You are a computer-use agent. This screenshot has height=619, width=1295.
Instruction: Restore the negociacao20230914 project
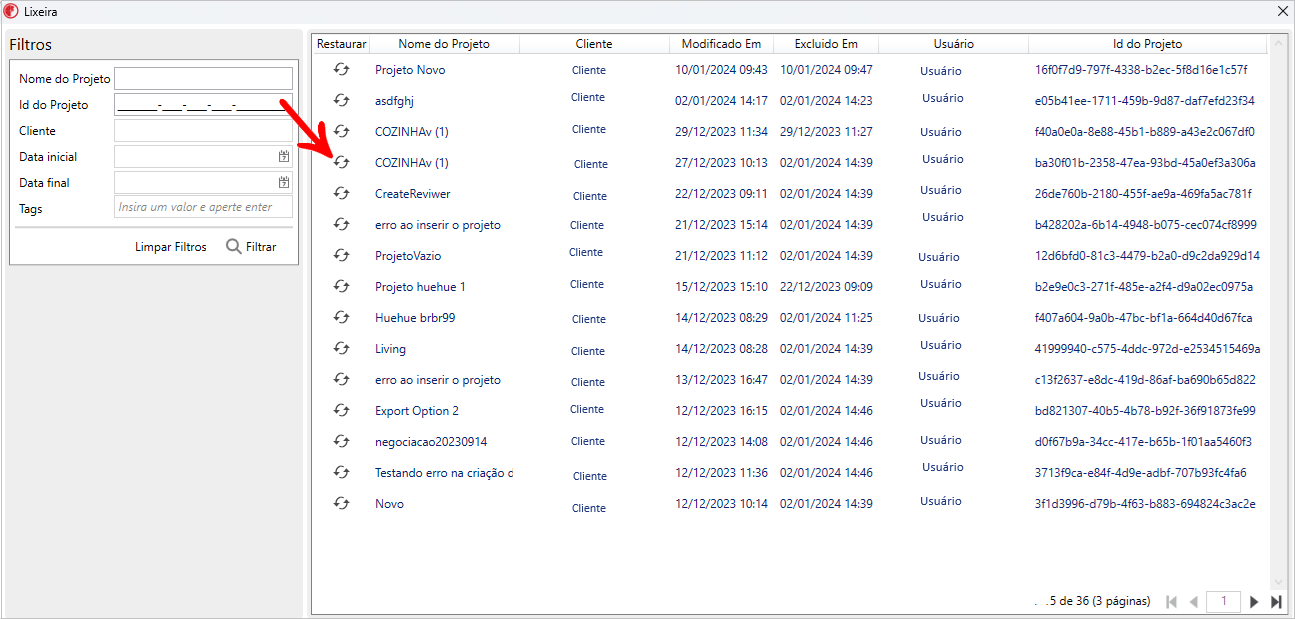[341, 441]
